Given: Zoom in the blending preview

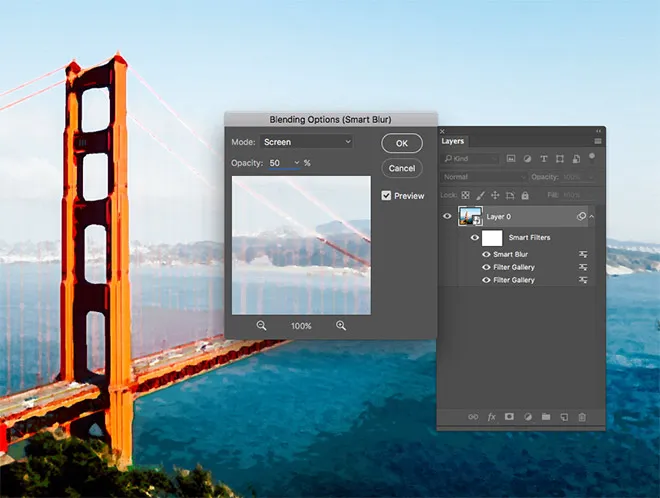Looking at the screenshot, I should point(341,326).
